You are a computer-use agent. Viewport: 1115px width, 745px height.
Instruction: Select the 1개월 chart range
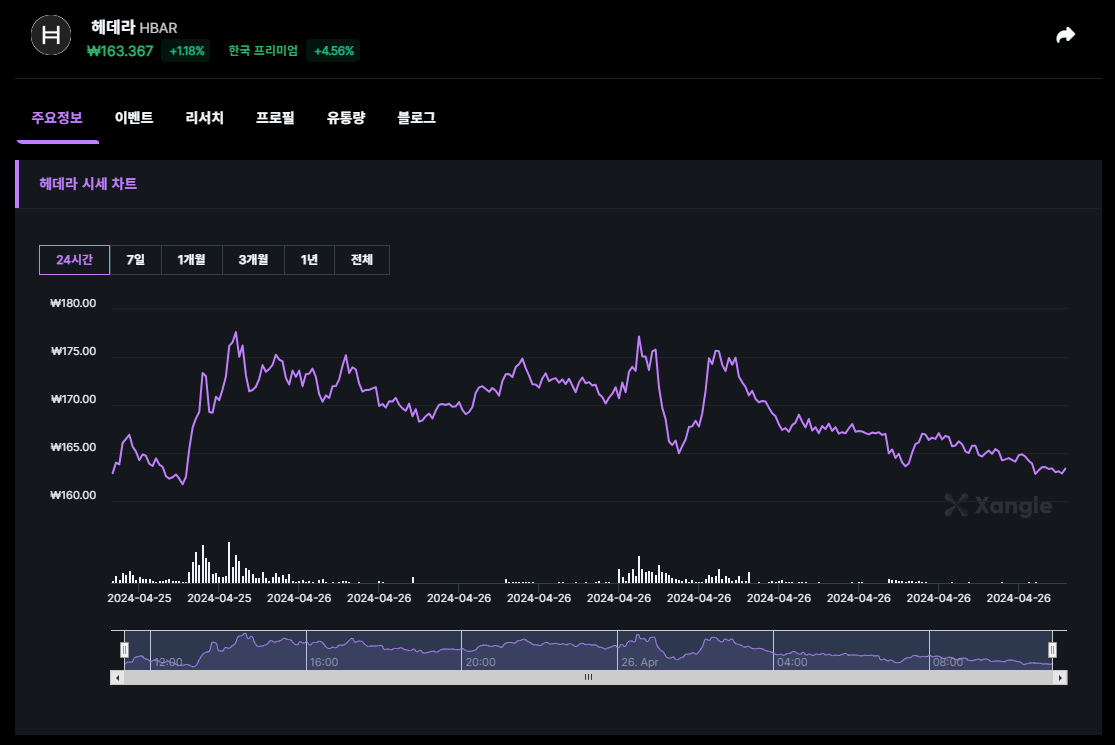pyautogui.click(x=192, y=259)
